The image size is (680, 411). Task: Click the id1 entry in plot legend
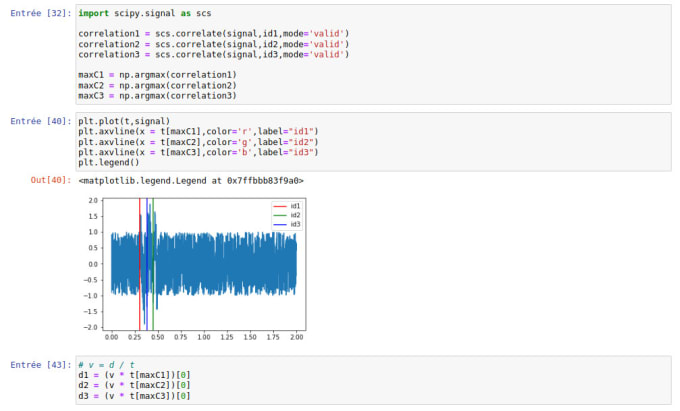click(287, 206)
